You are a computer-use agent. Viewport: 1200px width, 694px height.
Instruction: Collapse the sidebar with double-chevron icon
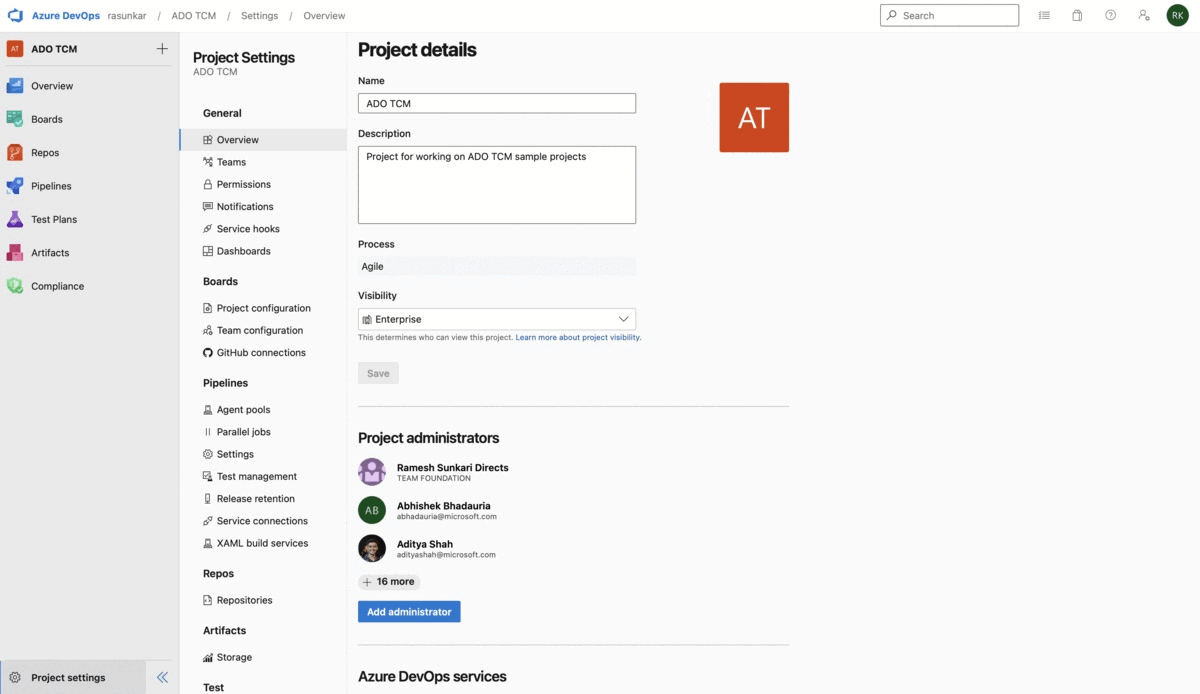point(162,677)
